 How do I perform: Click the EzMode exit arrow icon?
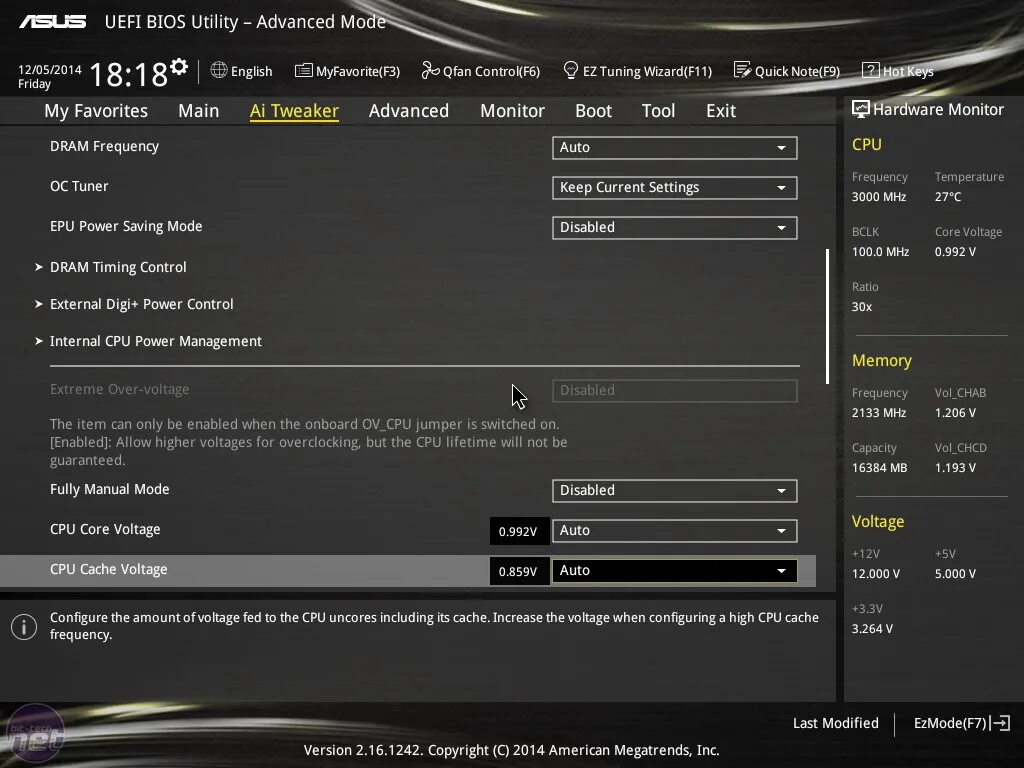coord(1000,723)
